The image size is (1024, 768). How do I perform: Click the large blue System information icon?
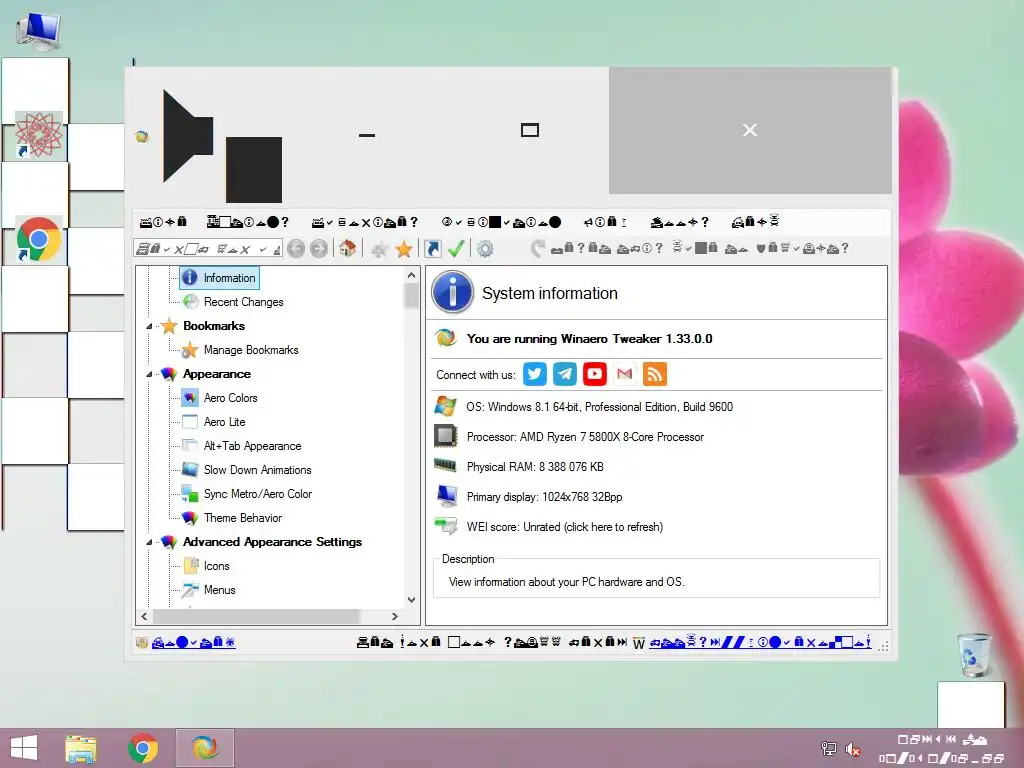[x=452, y=292]
